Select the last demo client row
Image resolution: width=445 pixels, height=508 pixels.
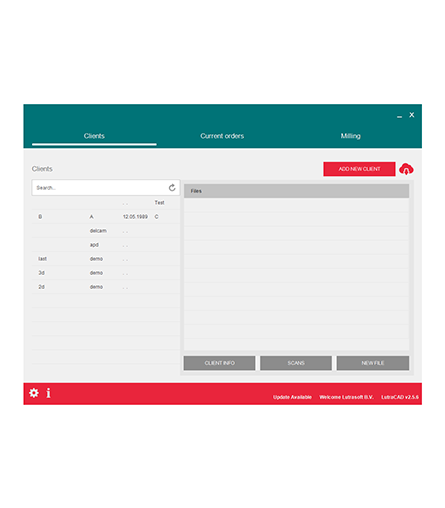pyautogui.click(x=106, y=259)
